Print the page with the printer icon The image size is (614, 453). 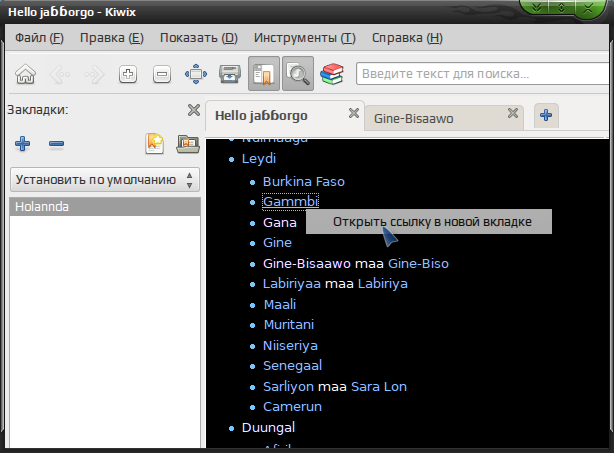click(x=230, y=74)
